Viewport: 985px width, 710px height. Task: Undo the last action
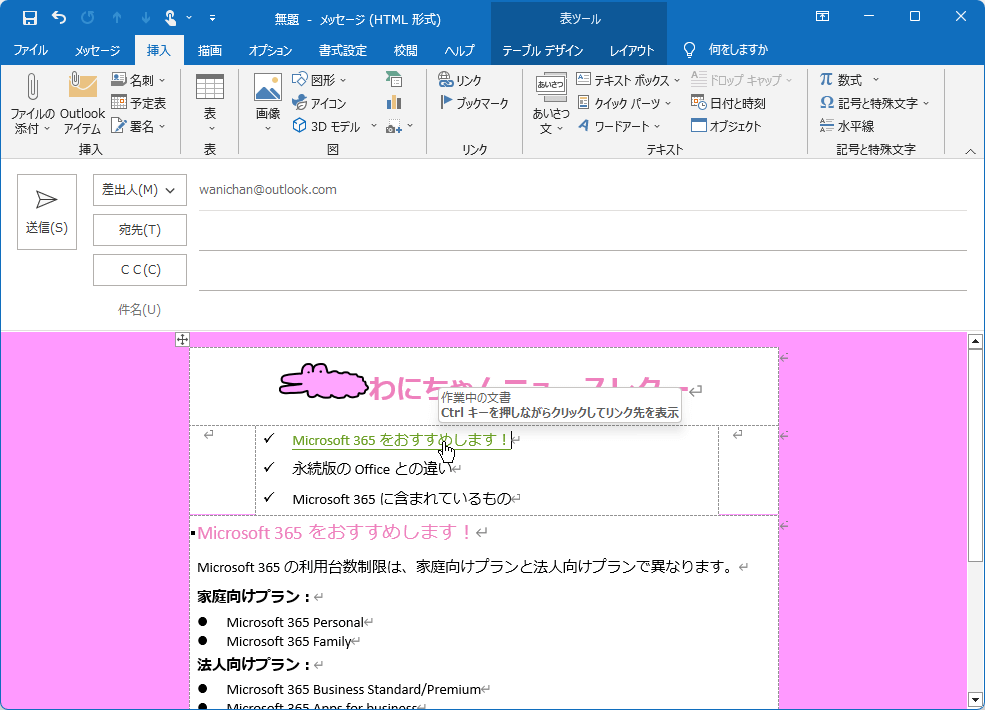pos(59,18)
